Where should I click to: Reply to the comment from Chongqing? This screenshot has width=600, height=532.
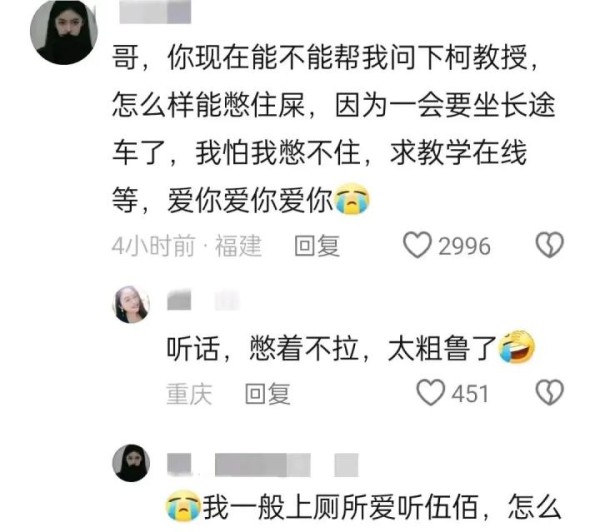[267, 394]
